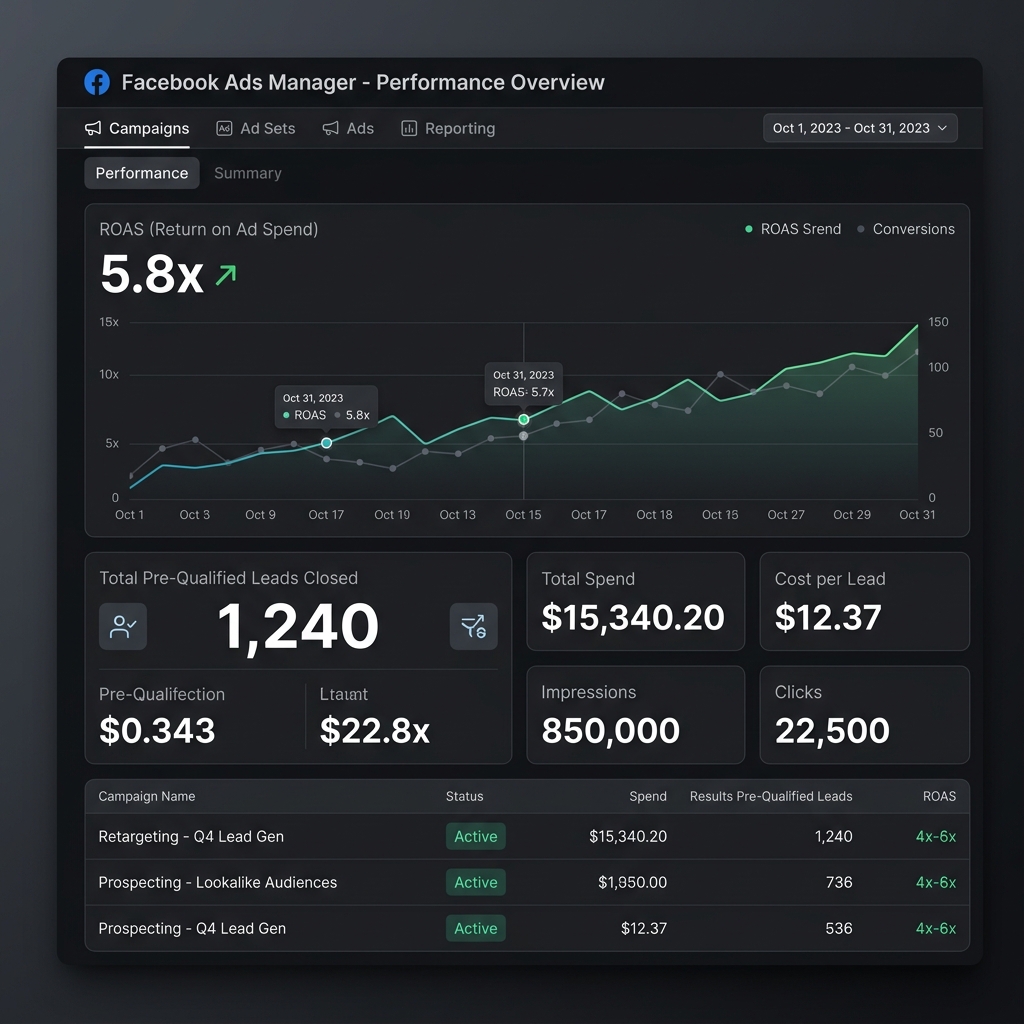
Task: Select the Performance sub-tab
Action: pyautogui.click(x=142, y=173)
